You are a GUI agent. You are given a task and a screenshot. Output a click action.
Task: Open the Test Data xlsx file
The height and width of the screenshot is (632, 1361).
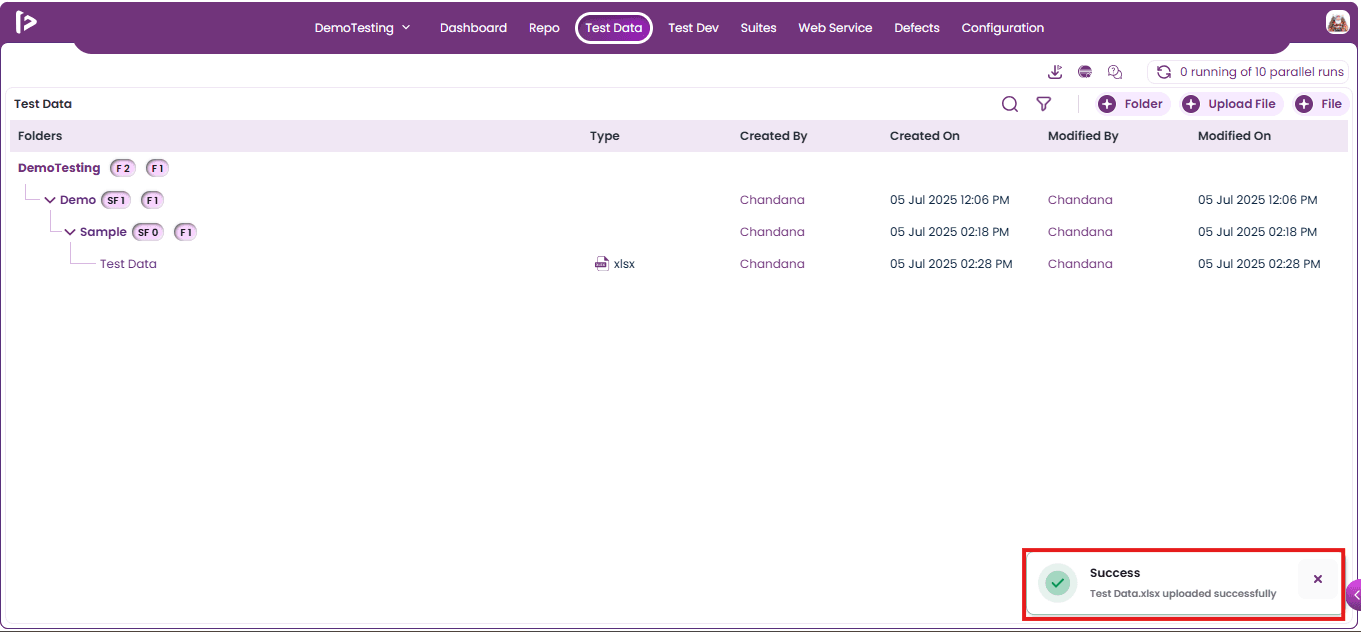click(x=128, y=264)
